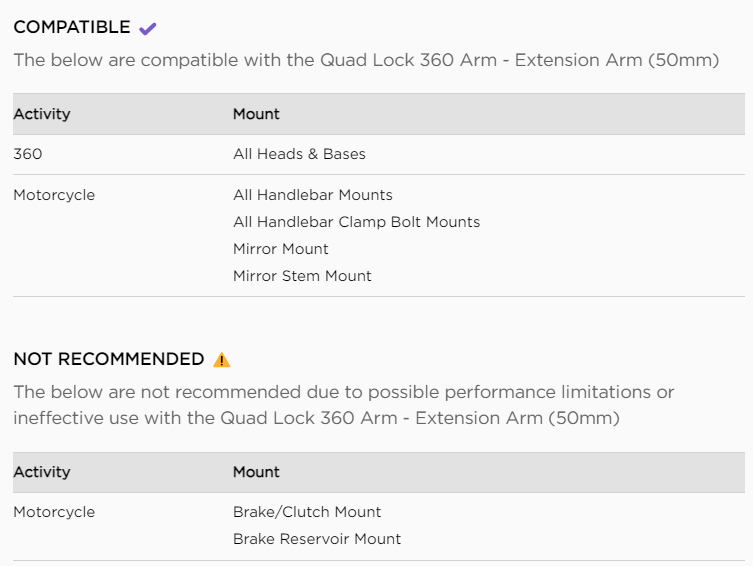Click the Mount header in the not recommended table
The image size is (753, 566).
pos(256,472)
